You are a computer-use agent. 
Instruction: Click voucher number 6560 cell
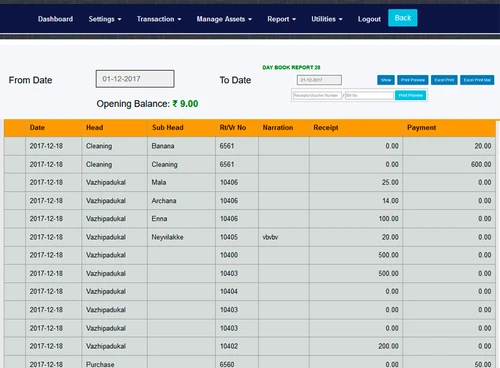(x=237, y=362)
